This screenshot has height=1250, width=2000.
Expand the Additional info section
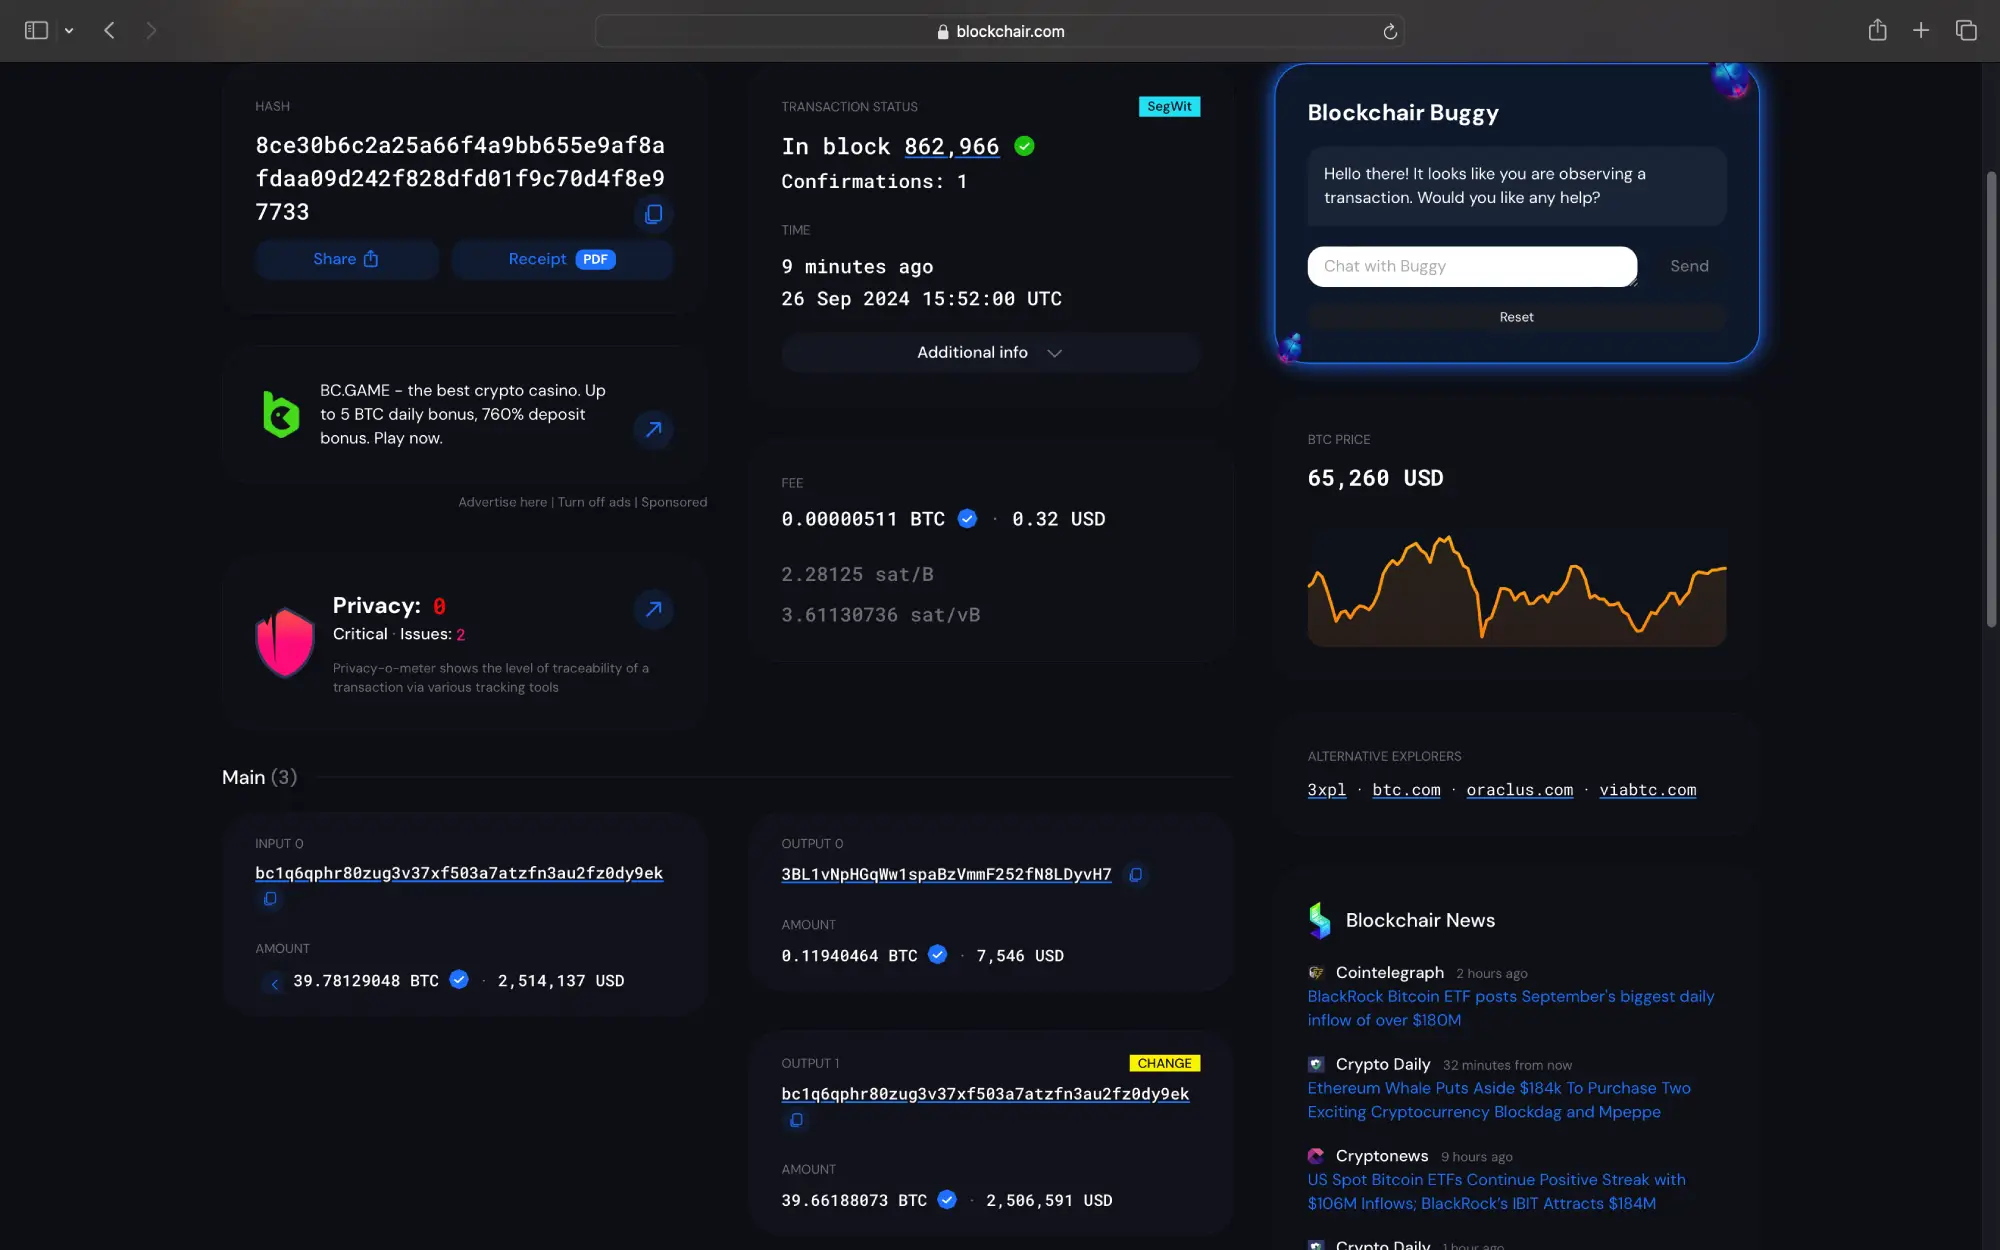click(x=990, y=352)
